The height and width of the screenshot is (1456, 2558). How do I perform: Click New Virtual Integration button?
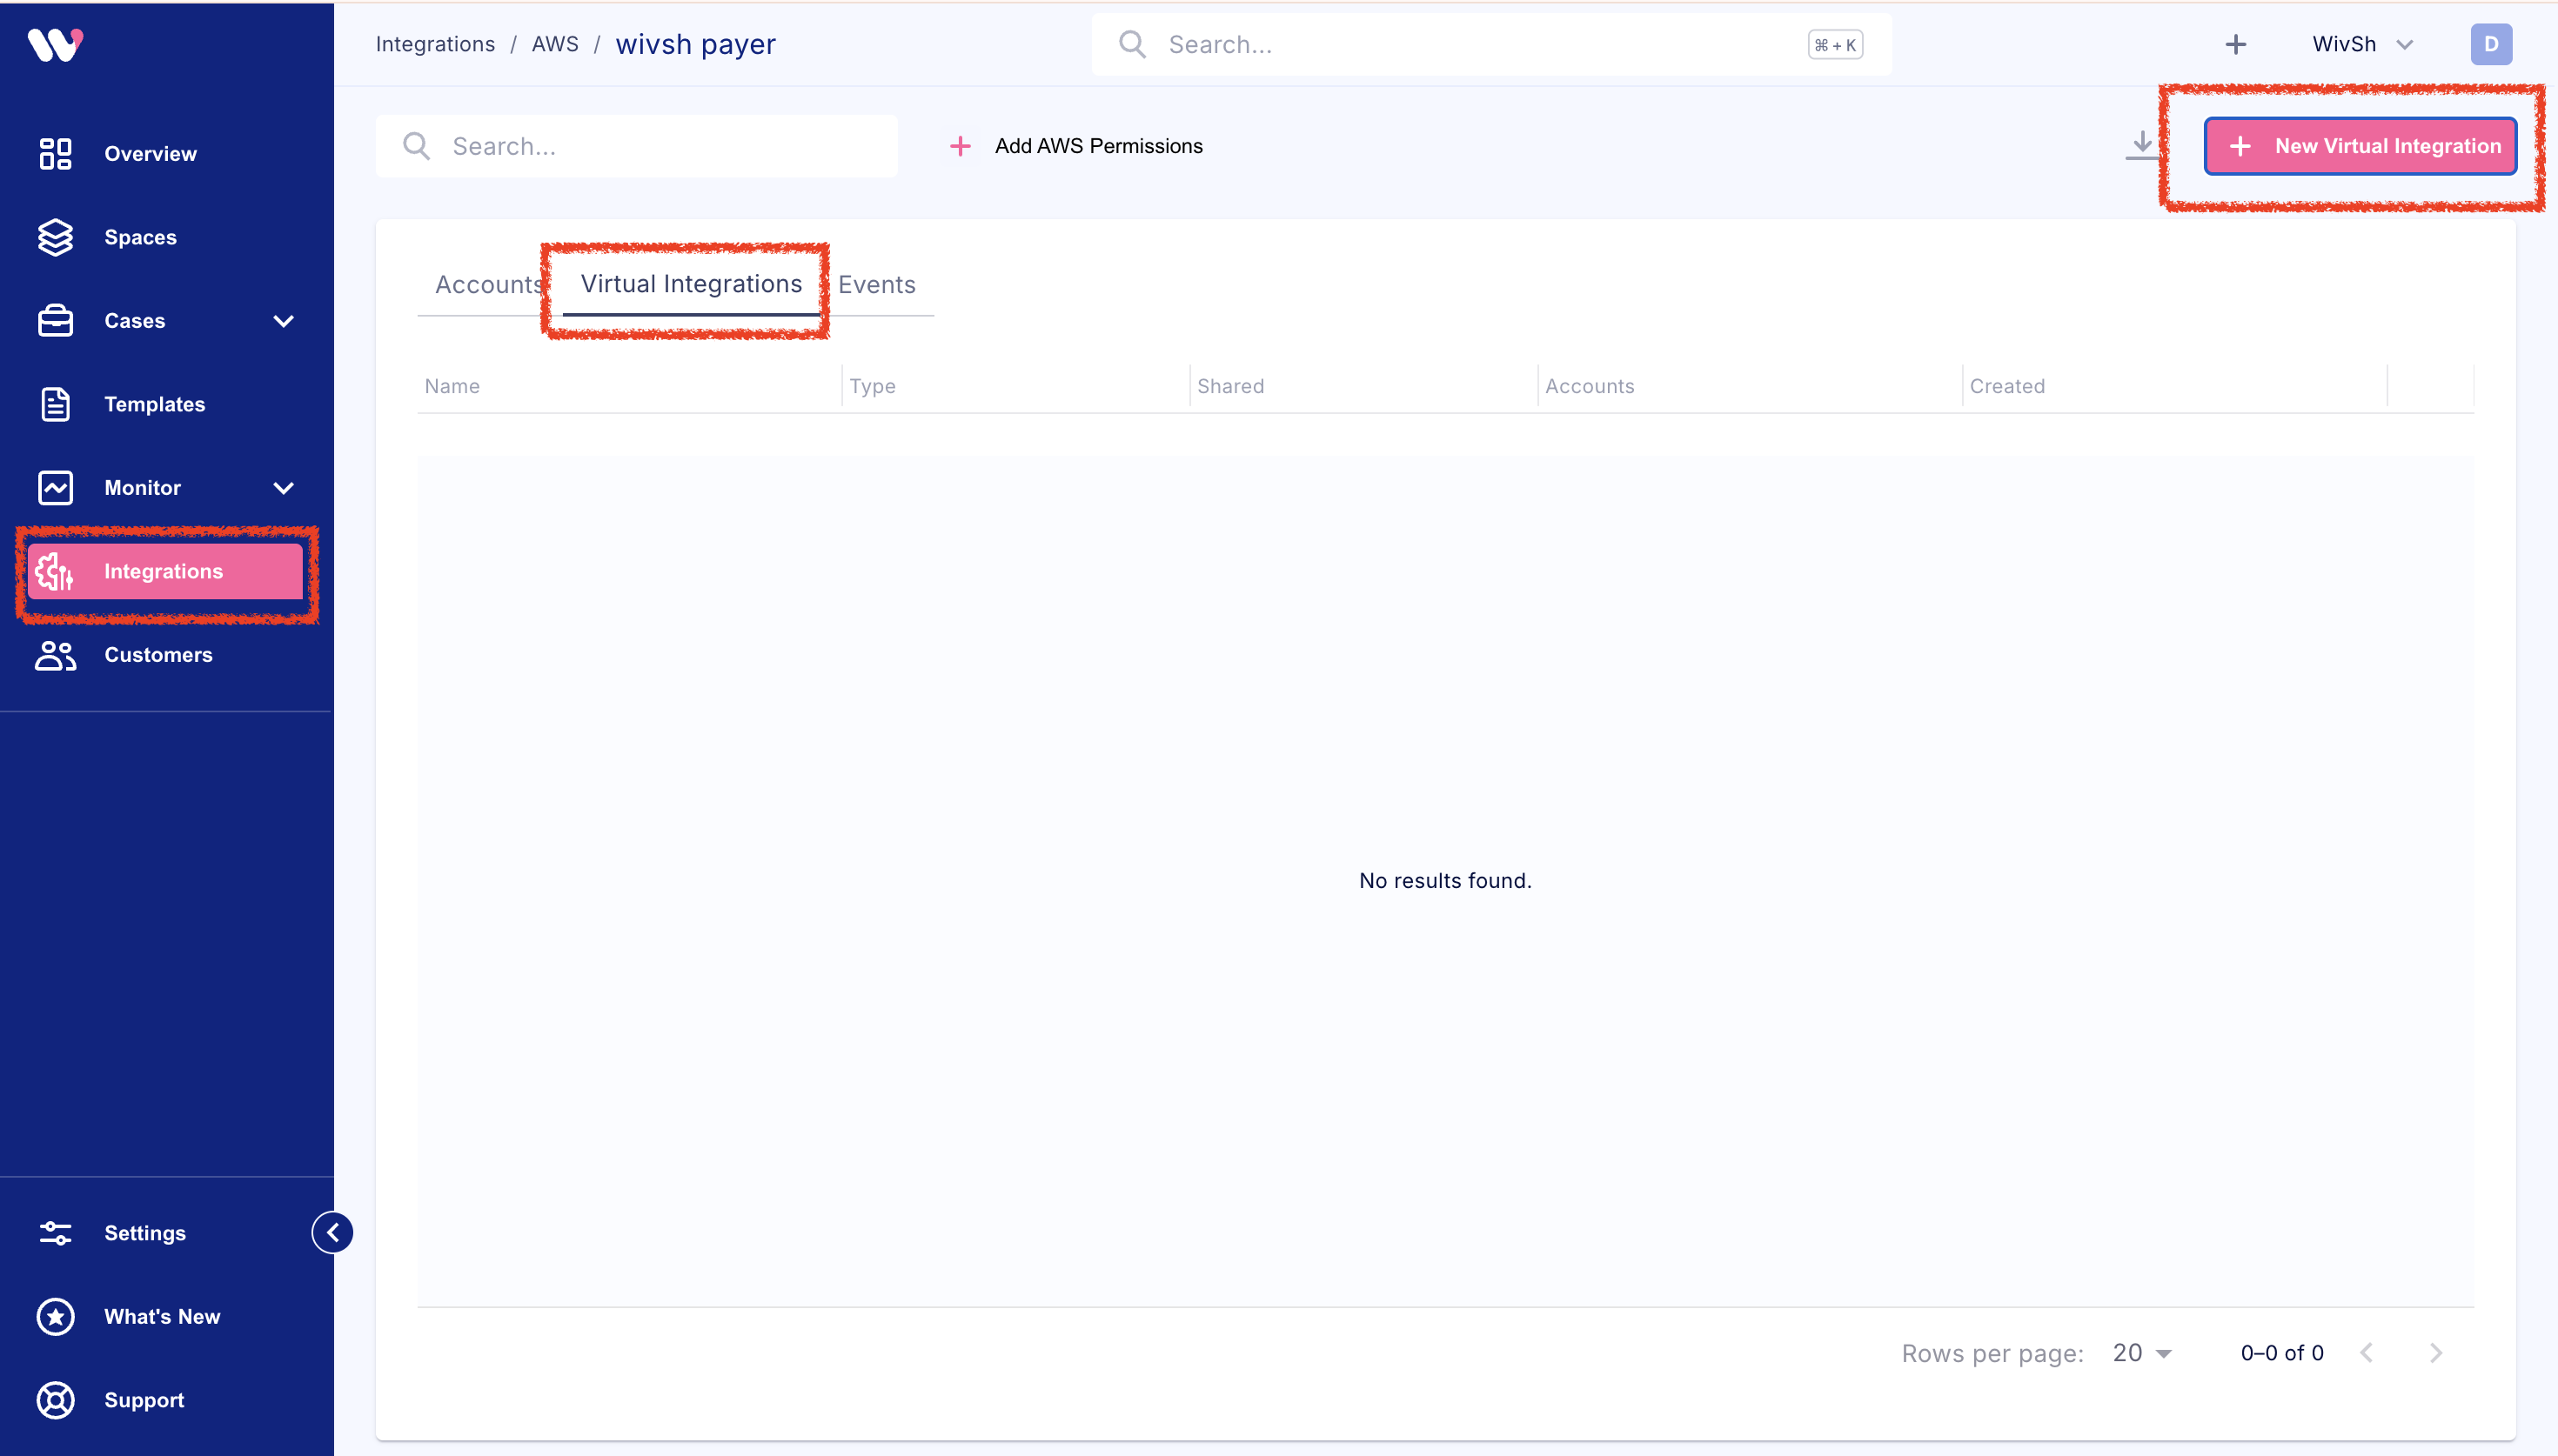point(2360,146)
